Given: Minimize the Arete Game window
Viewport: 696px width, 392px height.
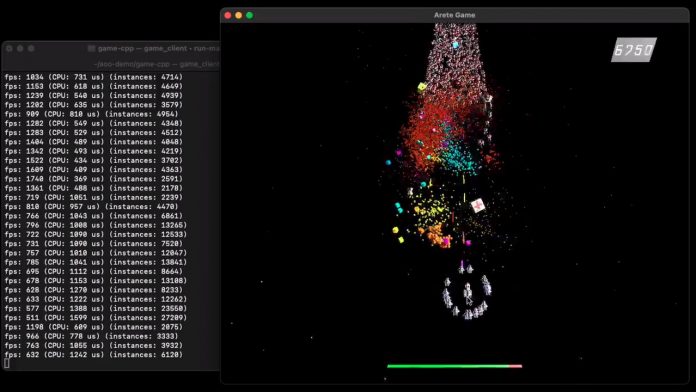Looking at the screenshot, I should (239, 16).
